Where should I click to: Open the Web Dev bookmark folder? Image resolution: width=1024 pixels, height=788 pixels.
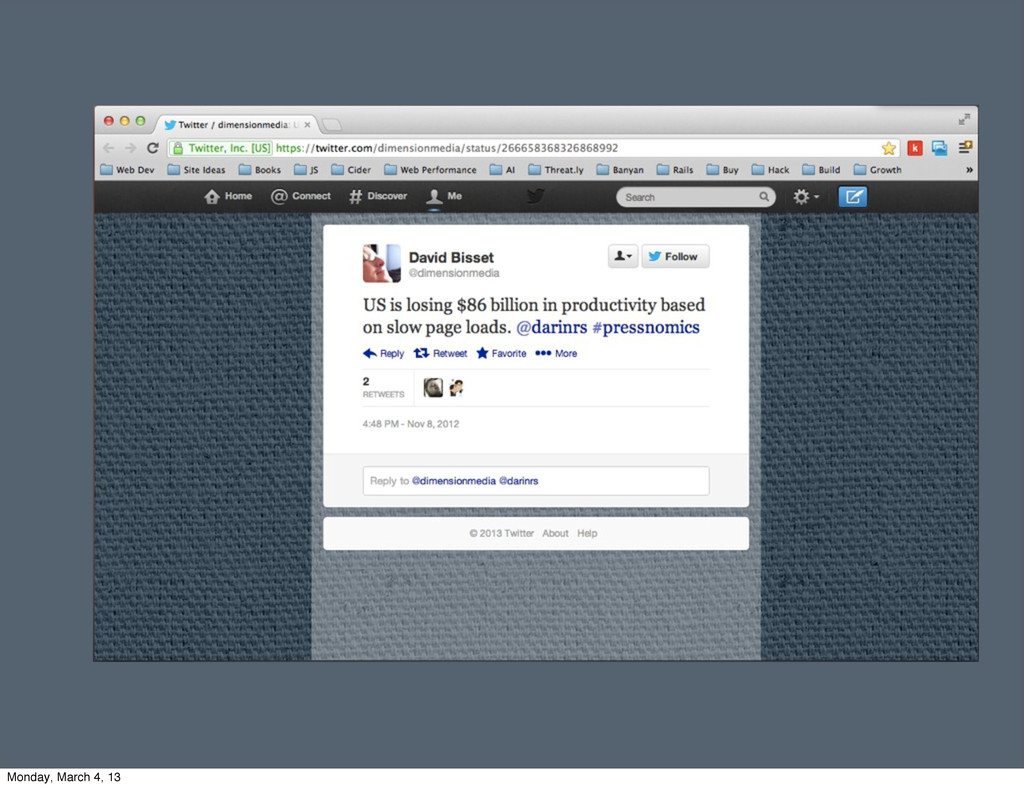click(x=127, y=170)
